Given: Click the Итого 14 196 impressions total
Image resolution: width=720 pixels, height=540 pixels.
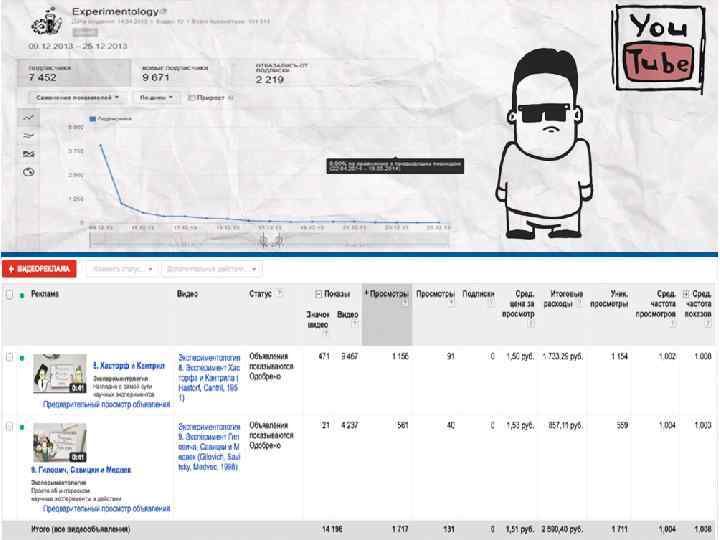Looking at the screenshot, I should [332, 529].
